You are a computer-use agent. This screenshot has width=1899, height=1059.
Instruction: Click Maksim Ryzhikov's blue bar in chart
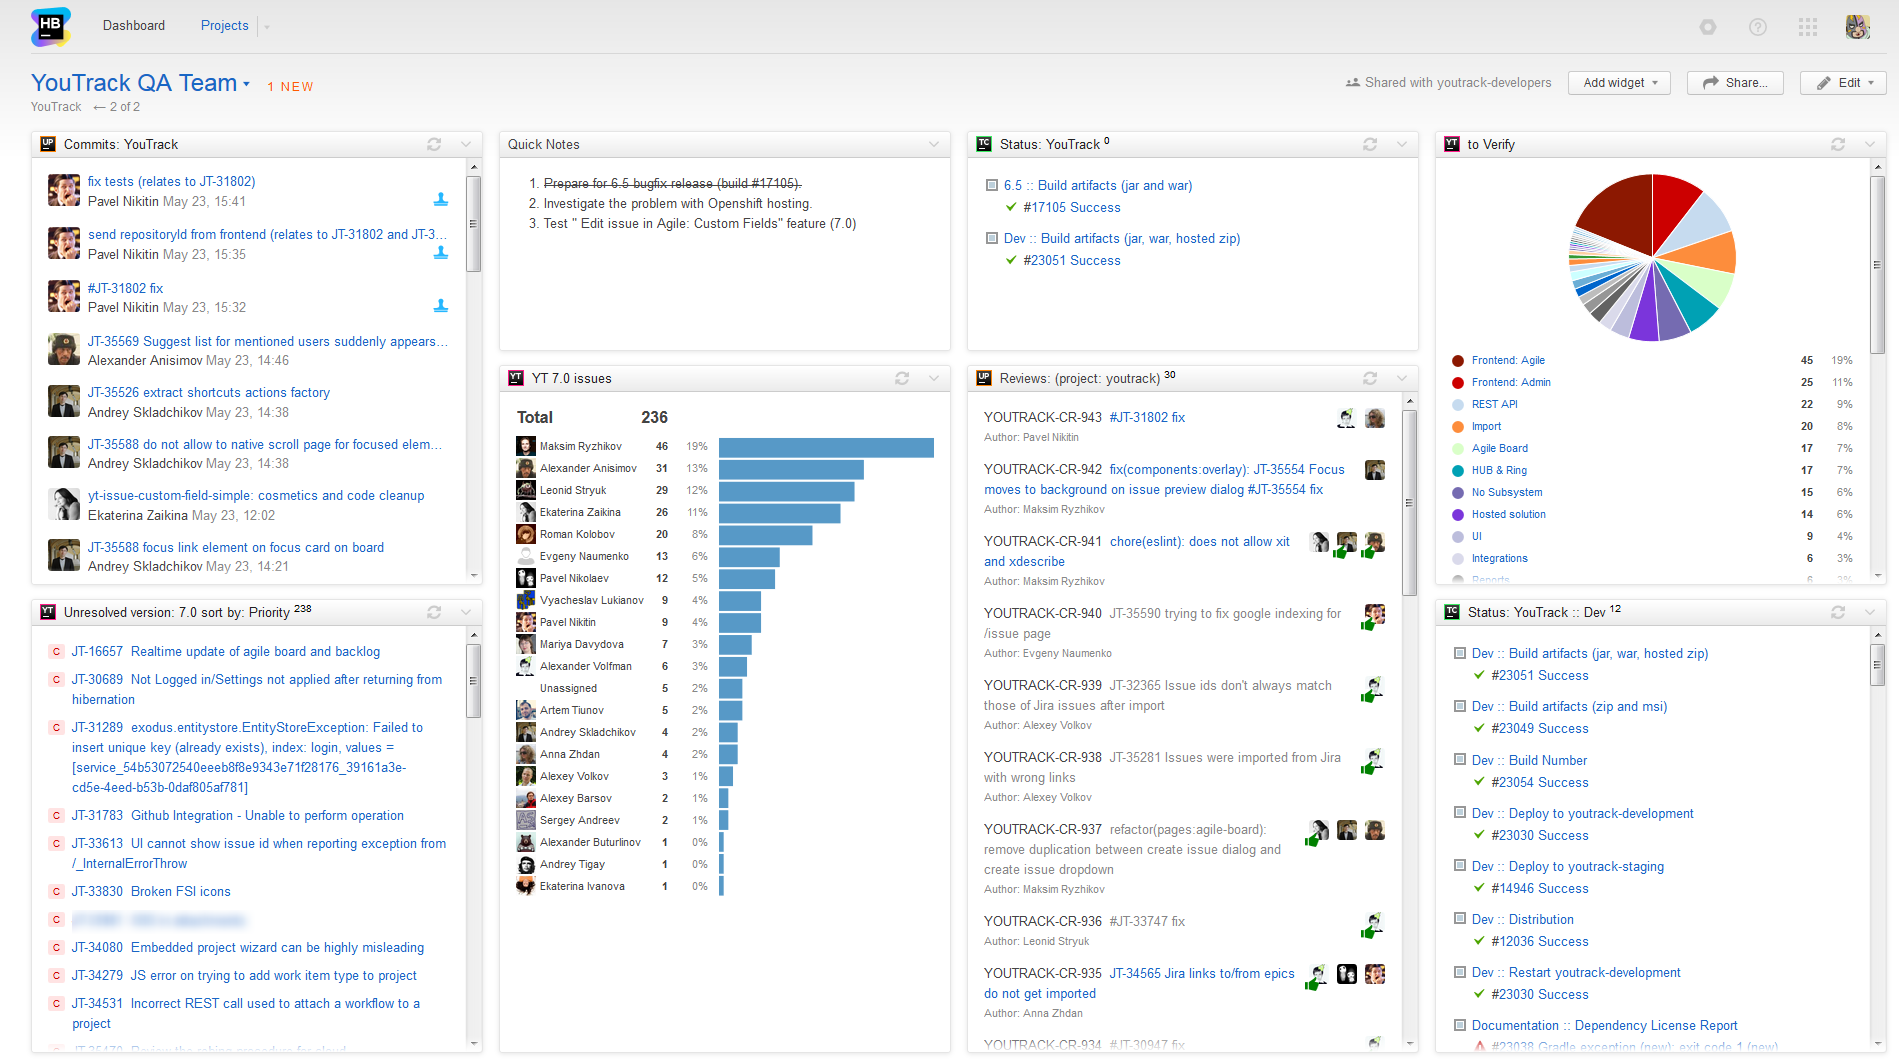[826, 447]
